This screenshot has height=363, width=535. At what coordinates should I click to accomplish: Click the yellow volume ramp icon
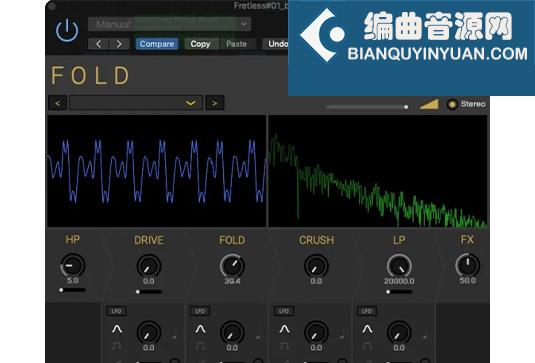[429, 104]
